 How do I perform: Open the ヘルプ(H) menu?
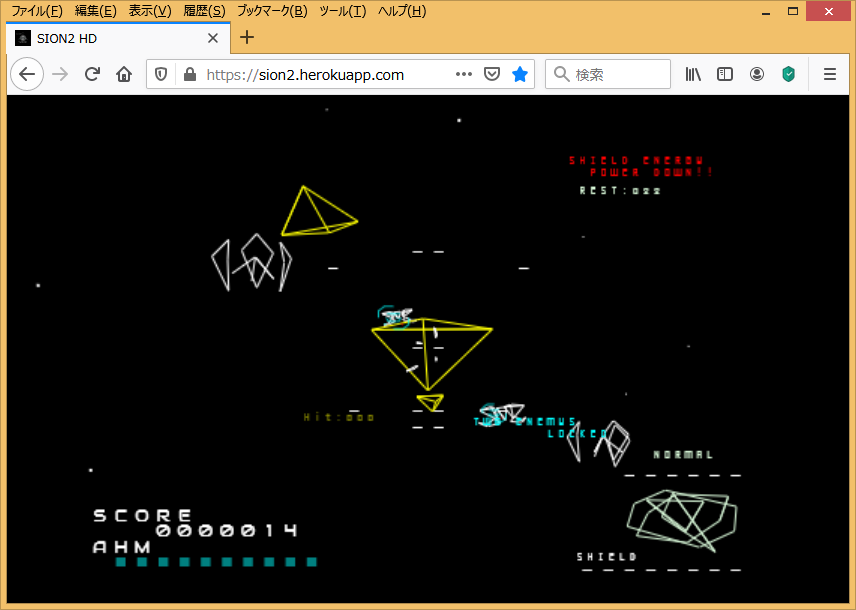(402, 11)
